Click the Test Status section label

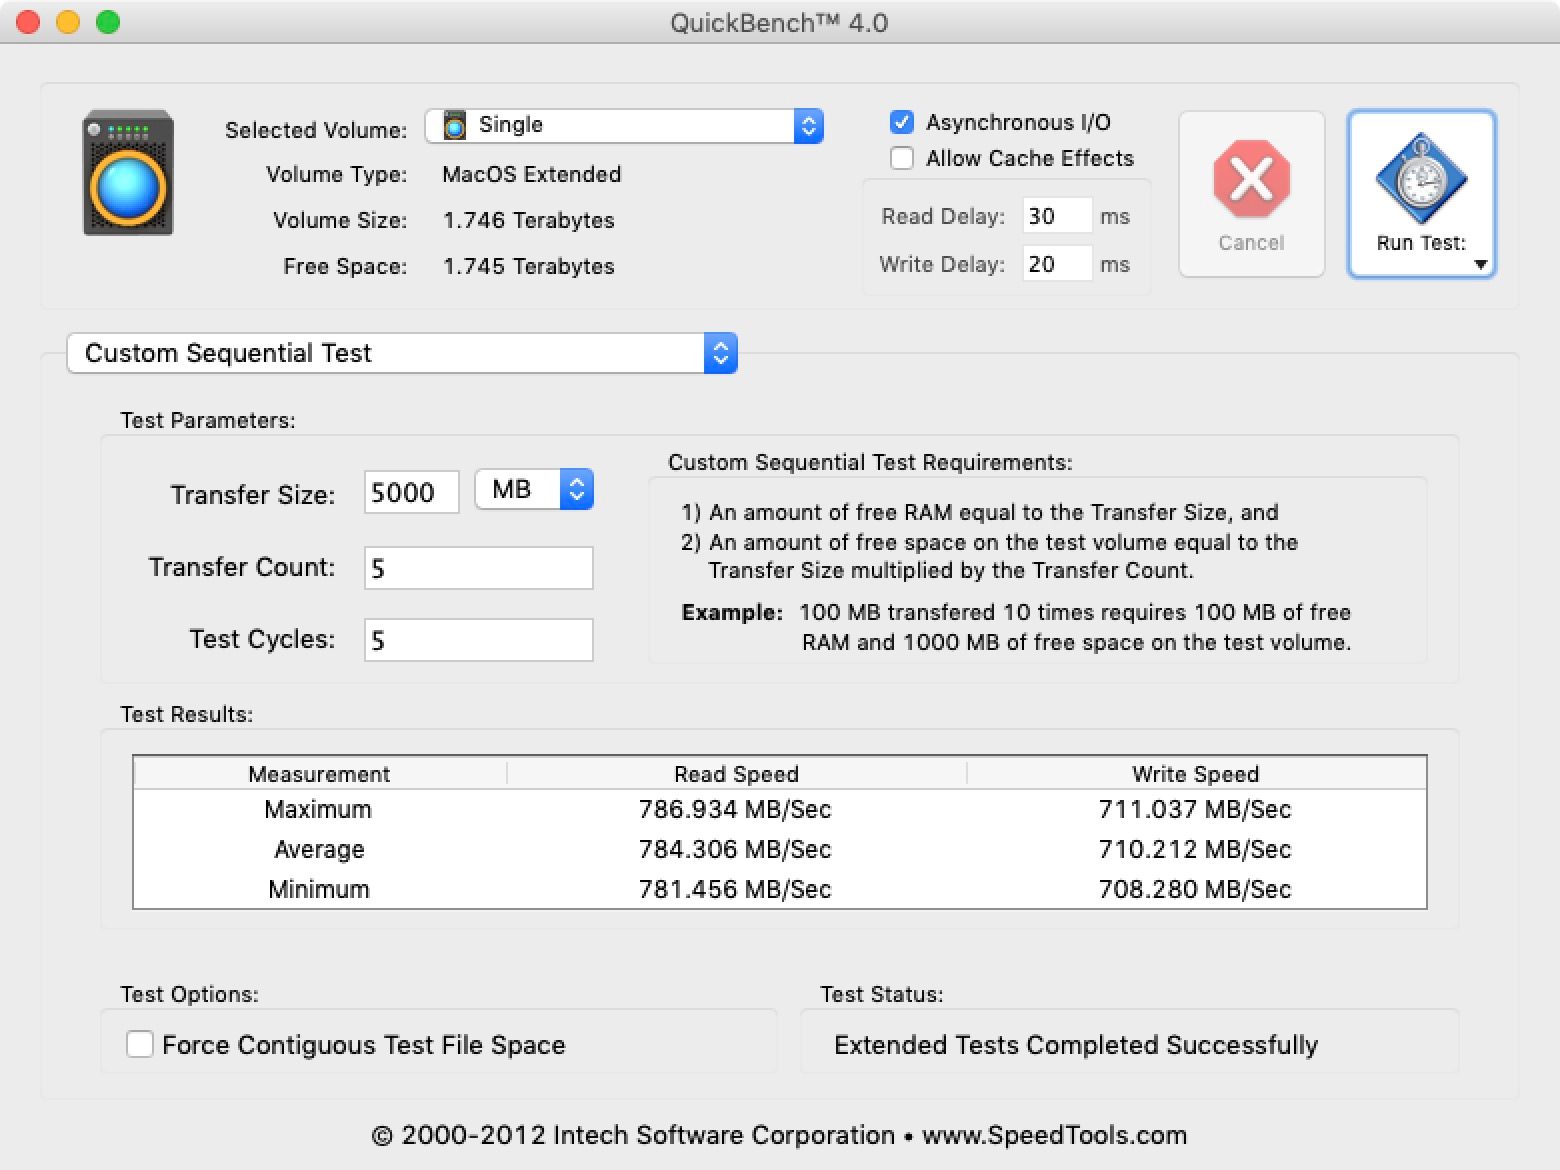(882, 994)
